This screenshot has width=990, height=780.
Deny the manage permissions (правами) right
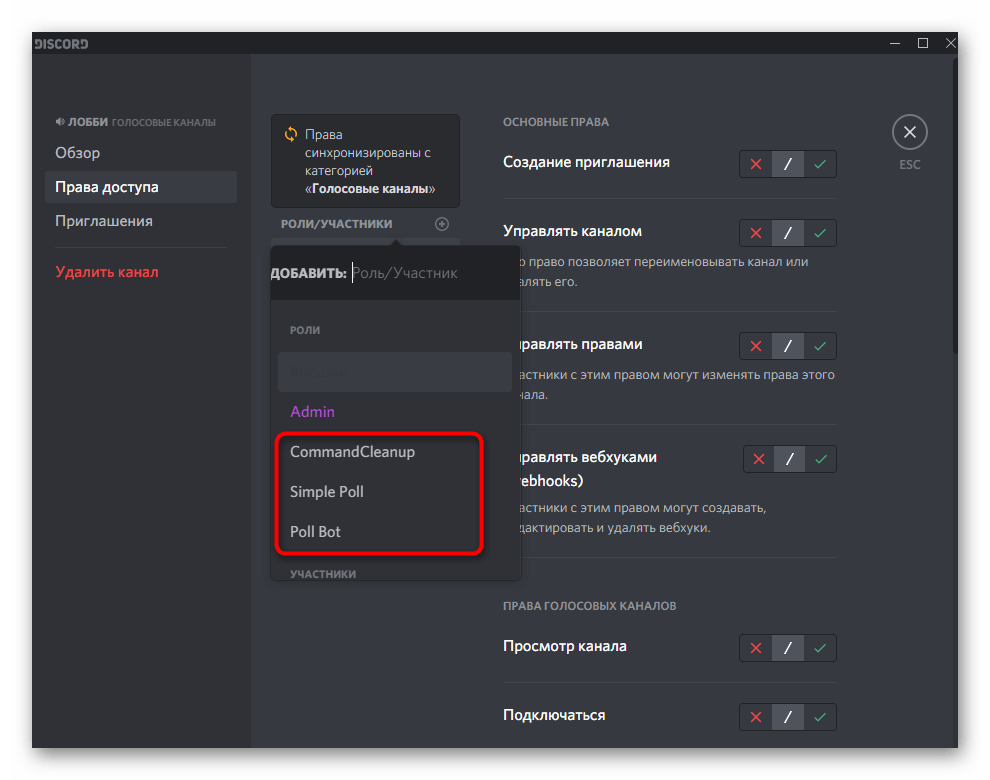tap(756, 346)
